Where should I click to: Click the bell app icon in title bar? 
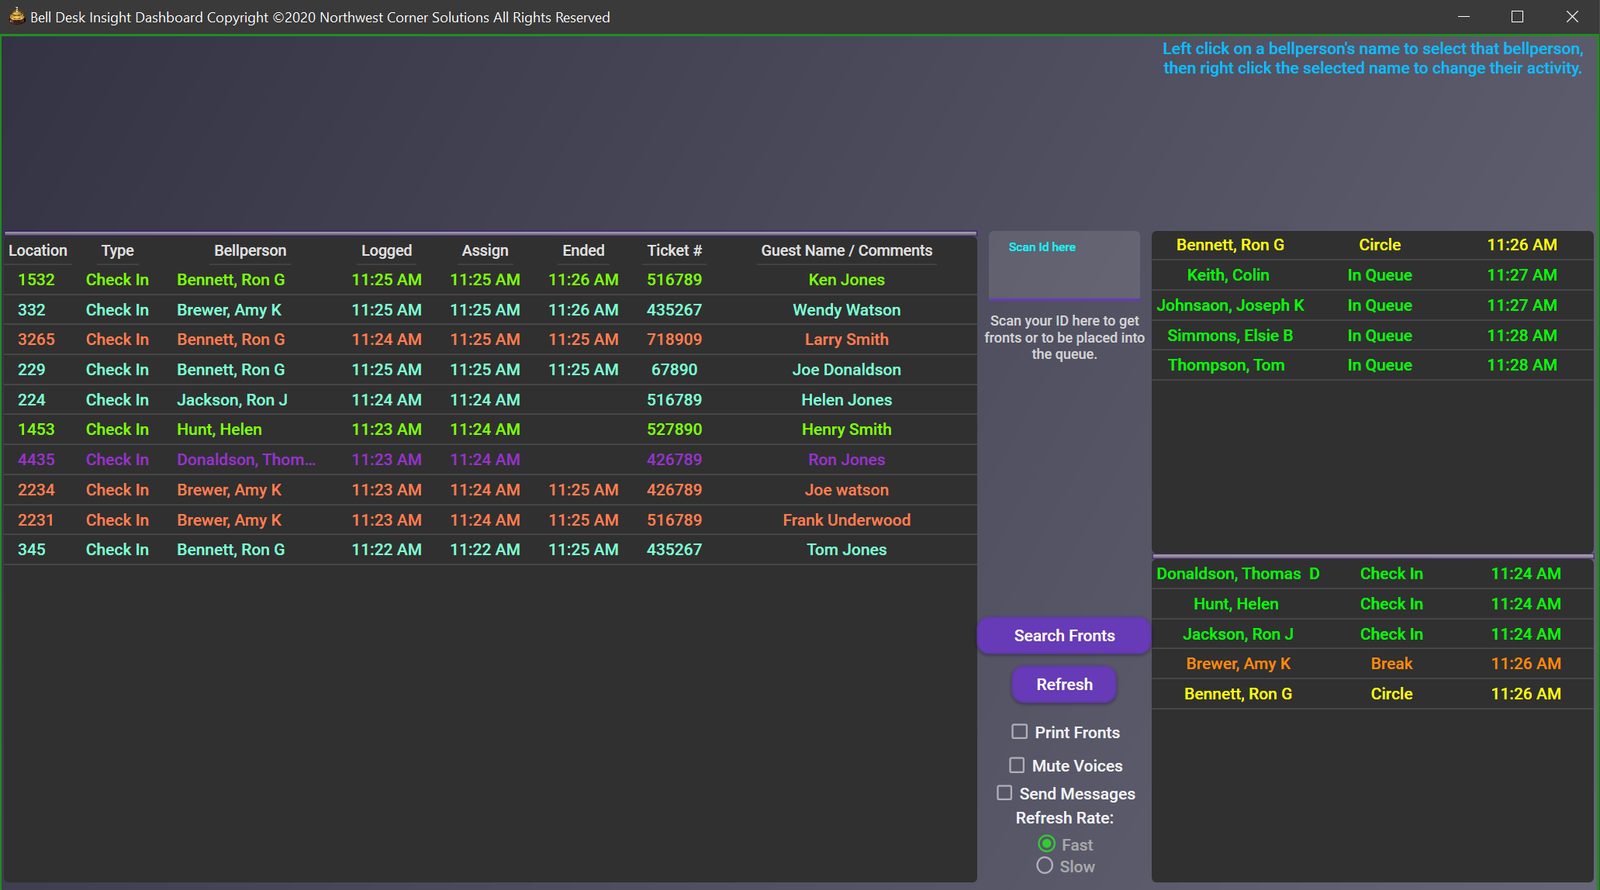pyautogui.click(x=16, y=15)
